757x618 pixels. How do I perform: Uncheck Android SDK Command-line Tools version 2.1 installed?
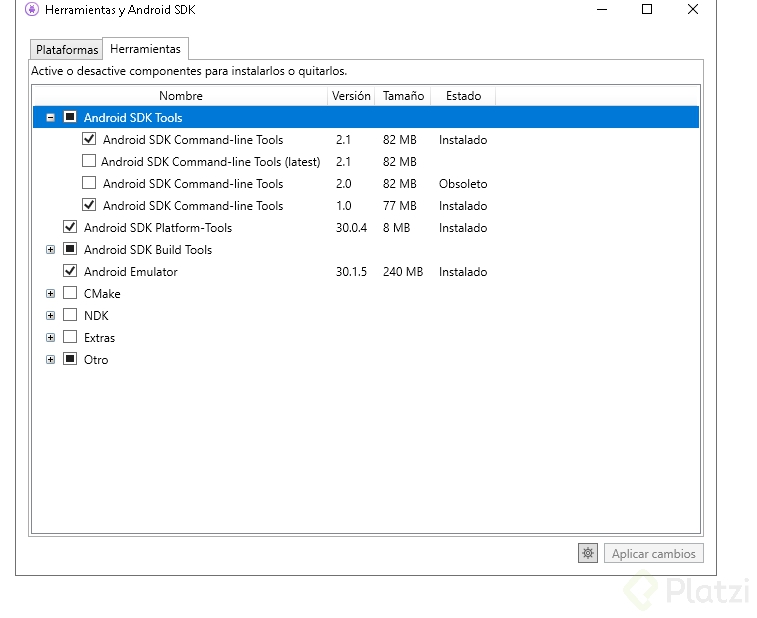click(x=89, y=139)
